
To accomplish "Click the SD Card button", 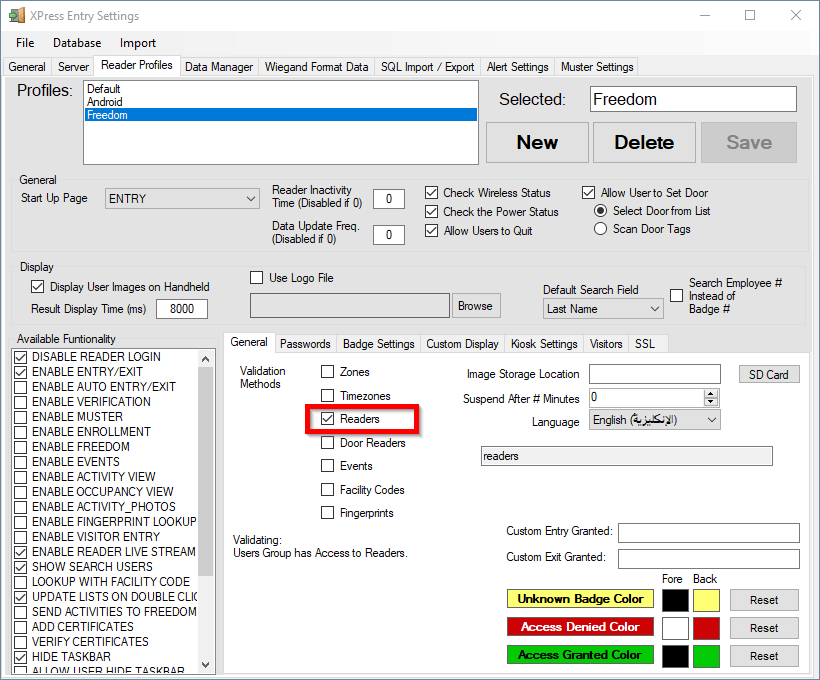I will (769, 375).
